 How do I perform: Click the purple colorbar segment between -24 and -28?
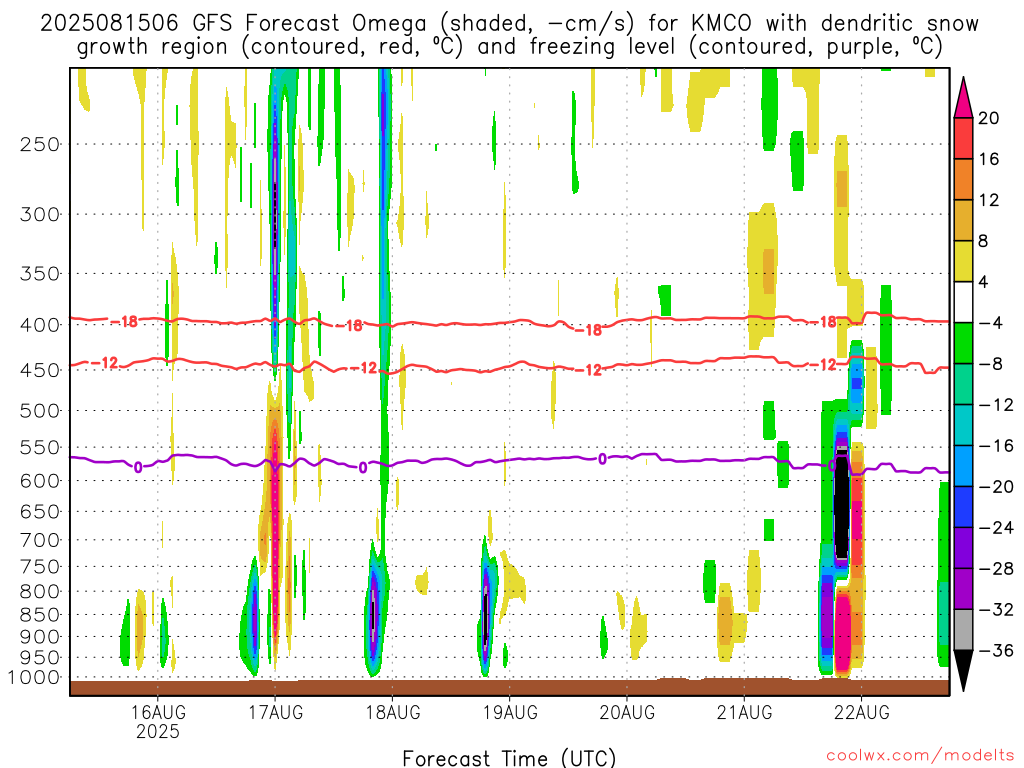pos(963,548)
